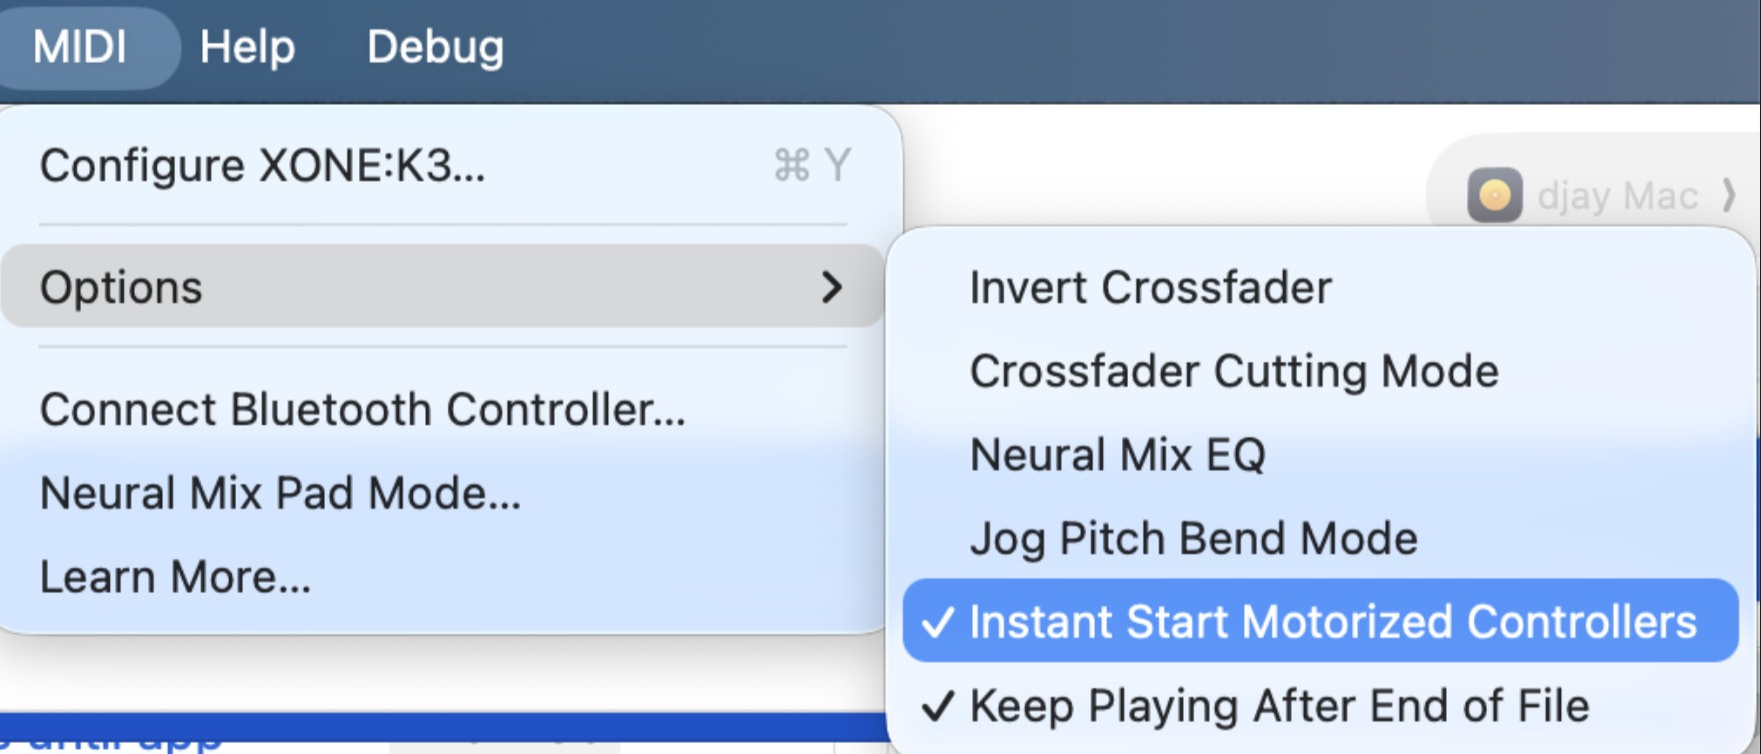The image size is (1761, 754).
Task: Enable Invert Crossfader option
Action: coord(1150,288)
